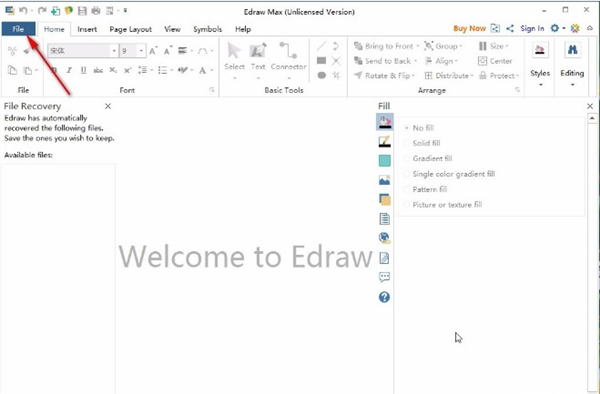600x394 pixels.
Task: Click the Copy icon in File group
Action: [12, 70]
